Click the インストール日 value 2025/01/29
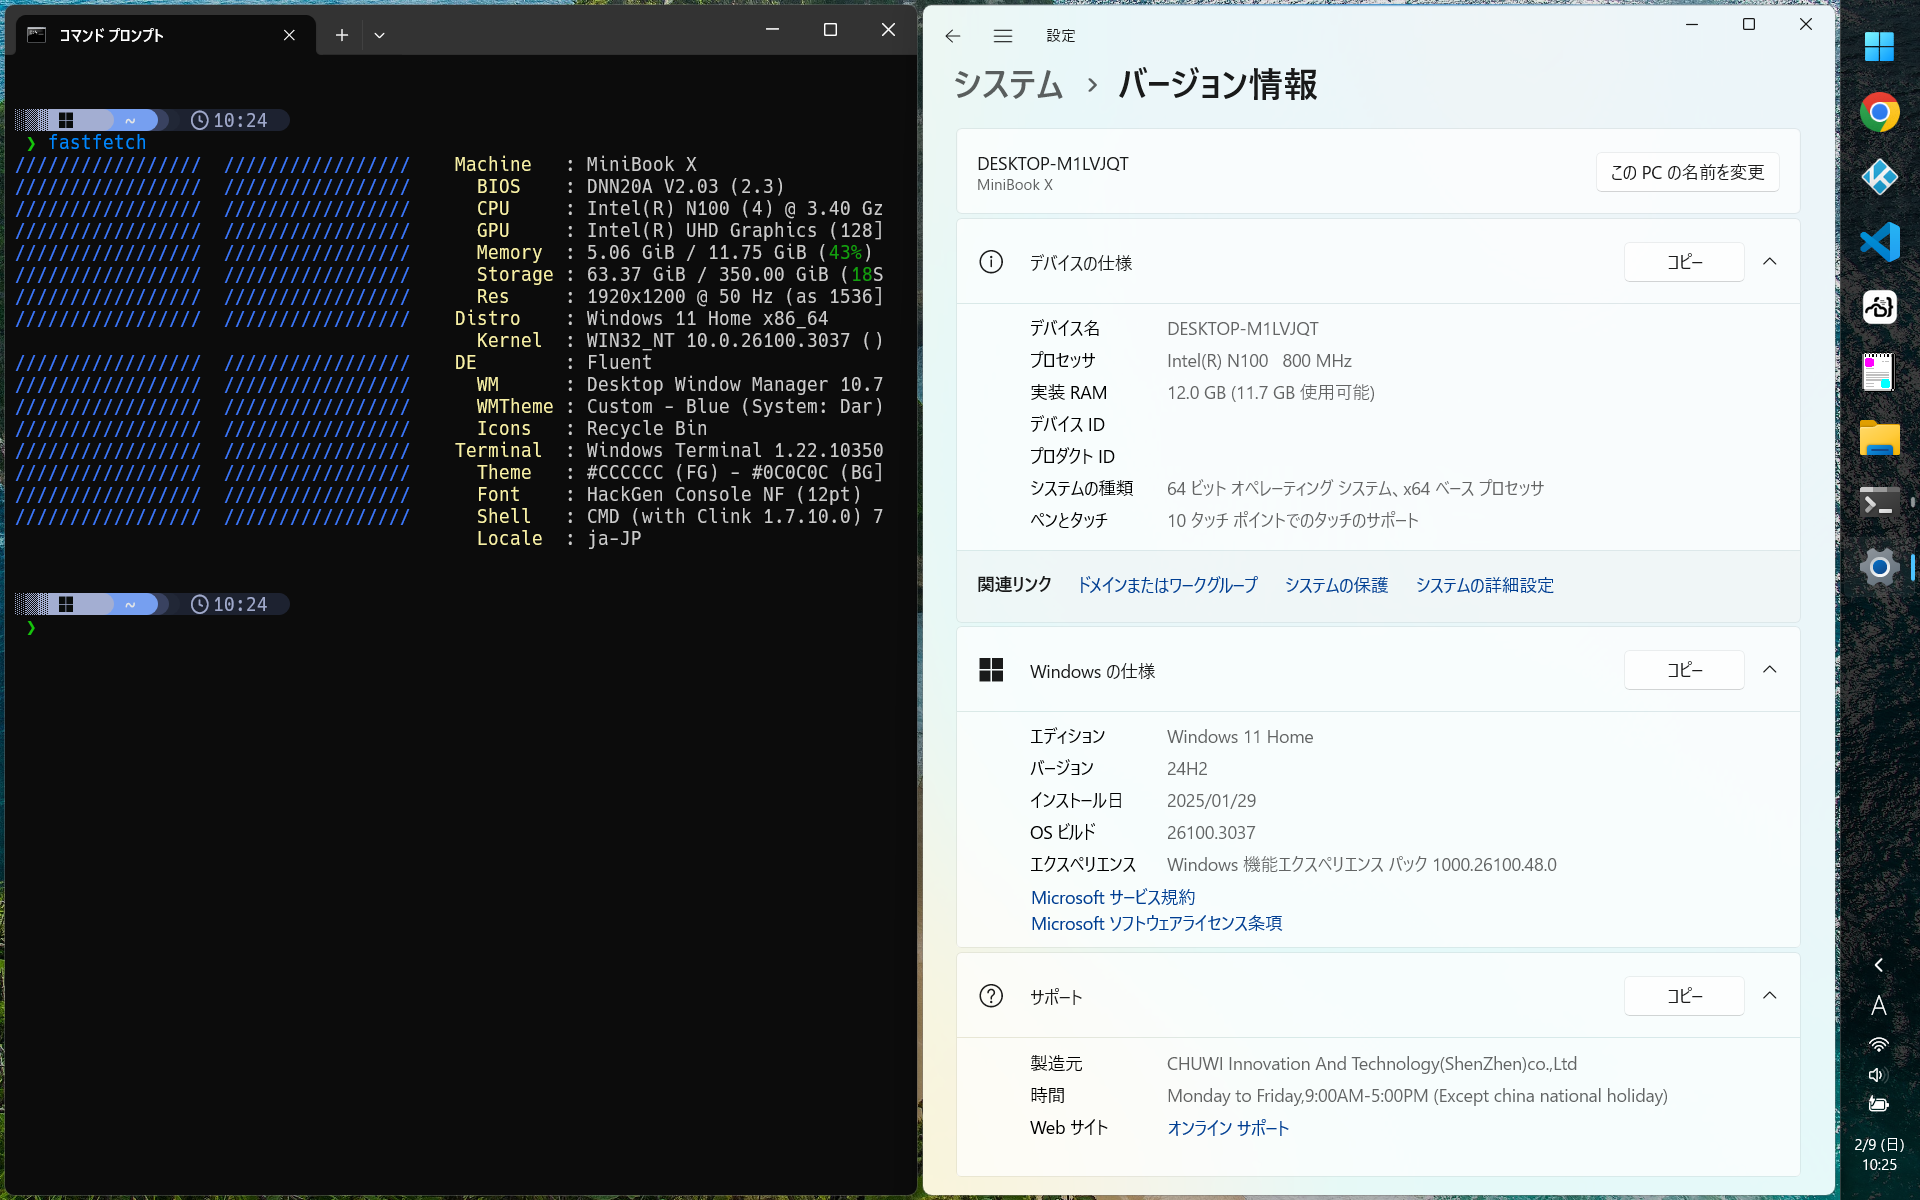 (1211, 801)
